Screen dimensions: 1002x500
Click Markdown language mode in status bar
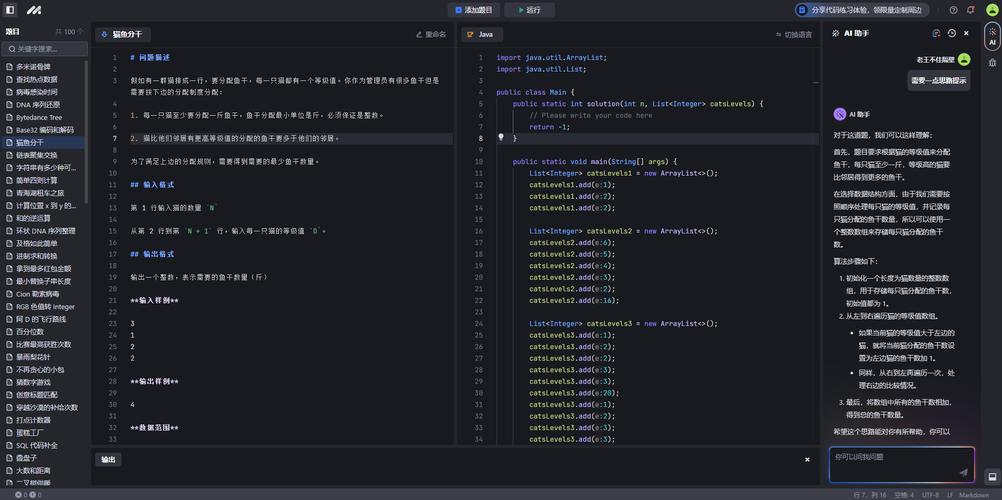(973, 494)
